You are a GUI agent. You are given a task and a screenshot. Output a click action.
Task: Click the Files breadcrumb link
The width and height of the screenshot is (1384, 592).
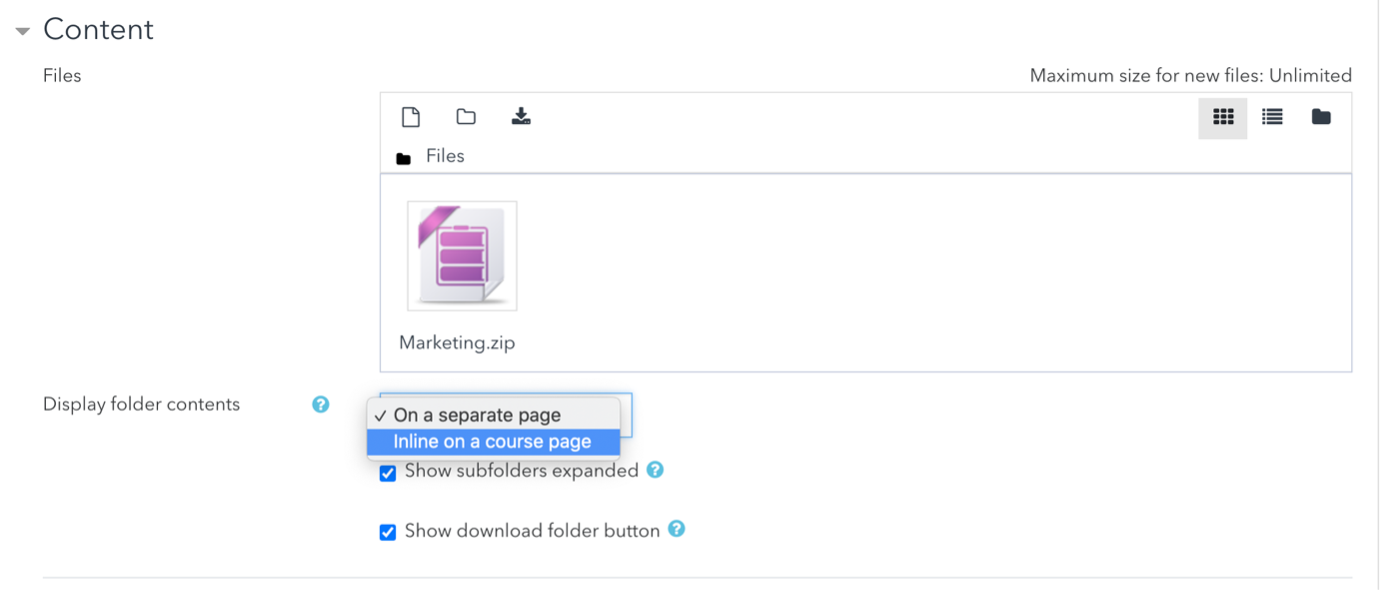pos(445,156)
